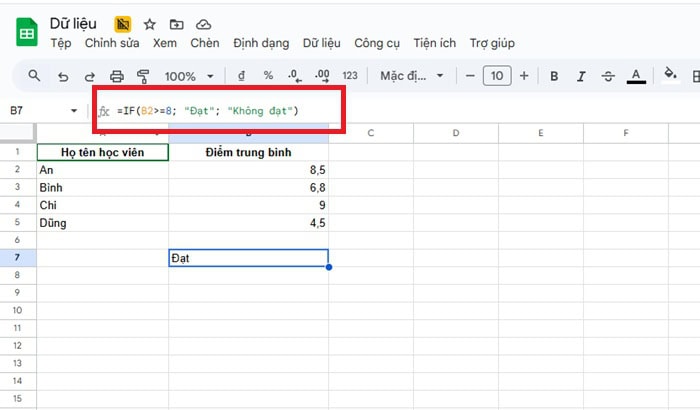
Task: Expand the name box B7 dropdown
Action: click(74, 111)
